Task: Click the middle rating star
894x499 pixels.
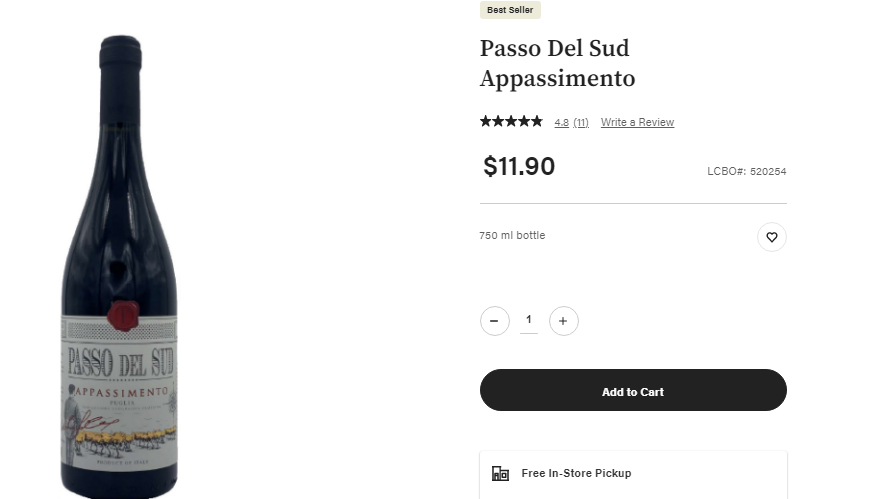Action: [x=511, y=121]
